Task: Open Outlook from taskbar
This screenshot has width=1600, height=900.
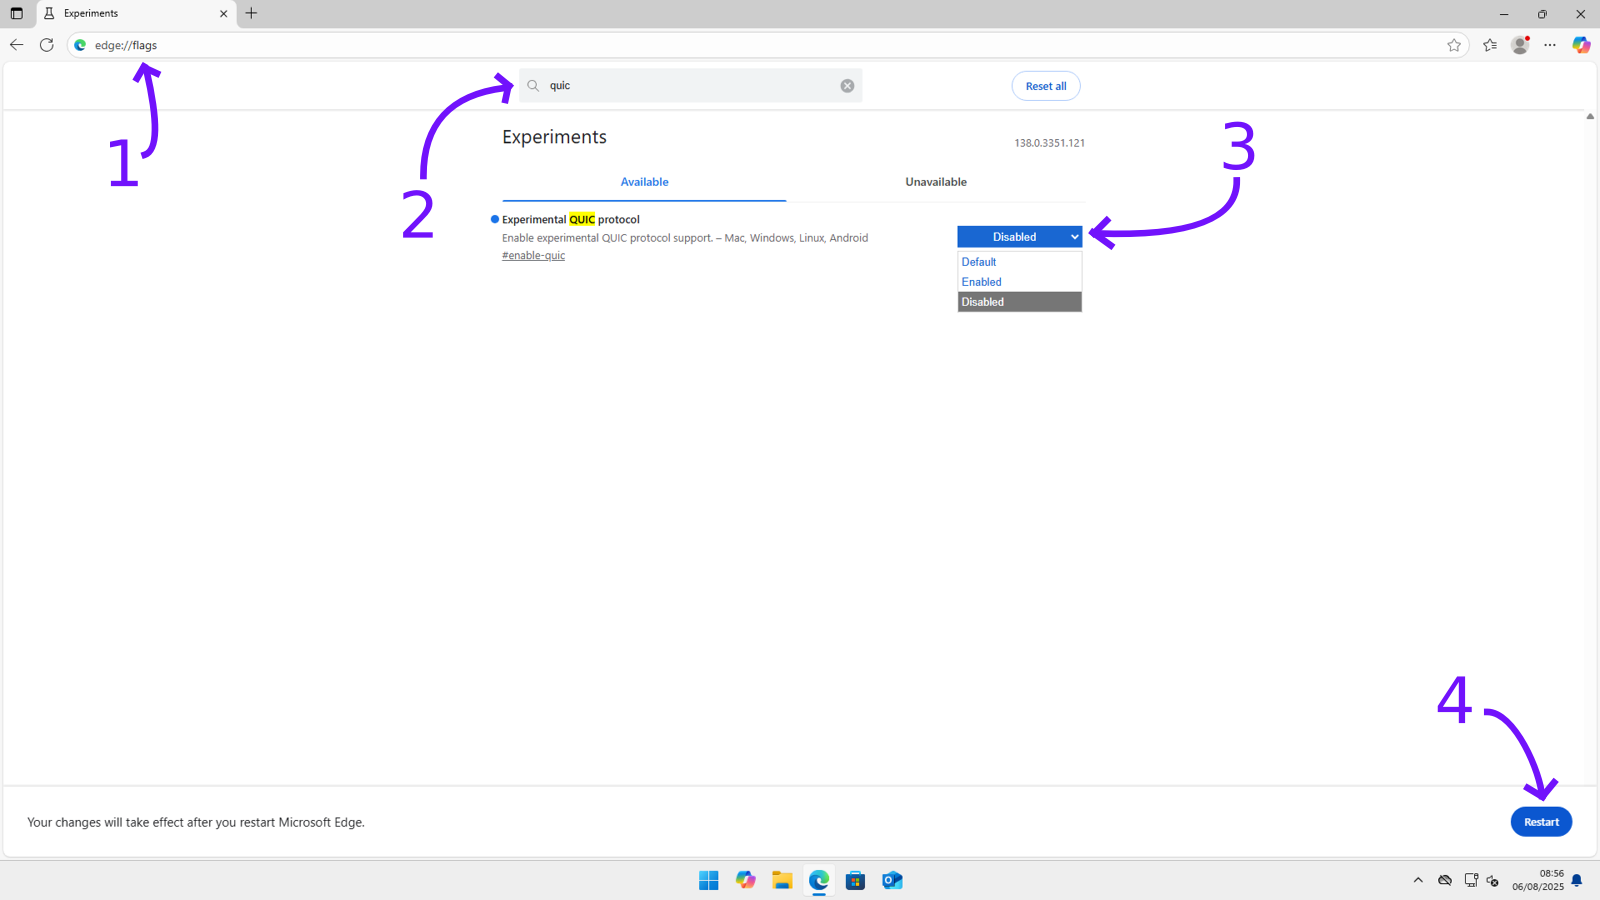Action: (x=892, y=880)
